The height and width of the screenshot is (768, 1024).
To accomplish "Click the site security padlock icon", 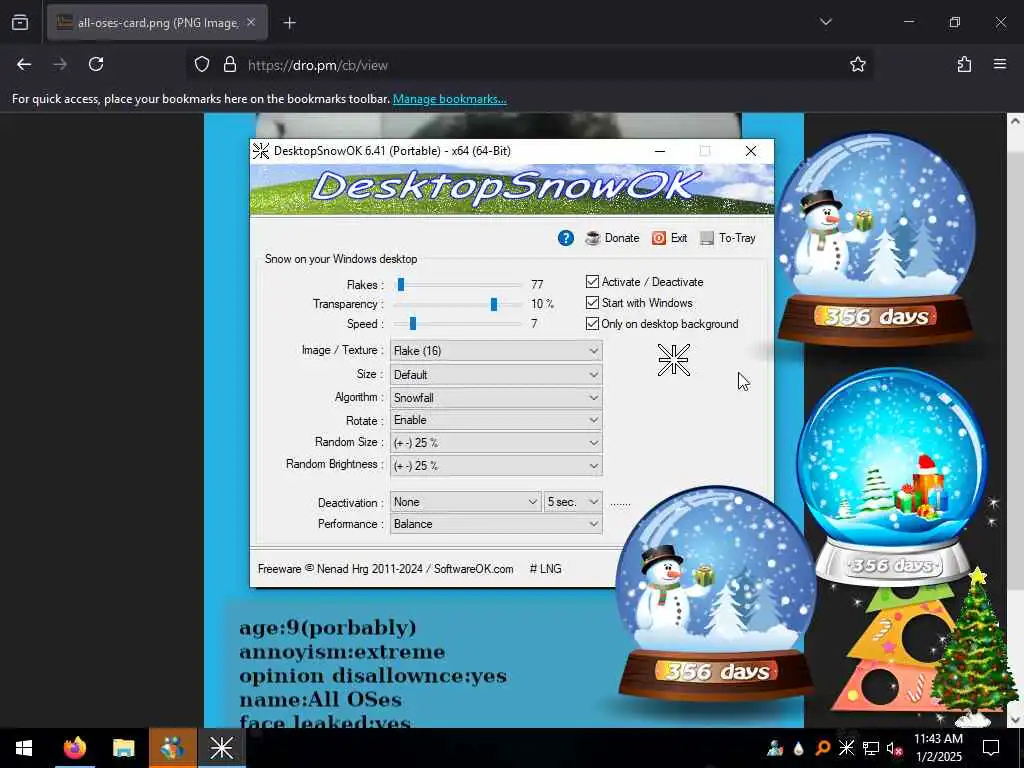I will (229, 65).
